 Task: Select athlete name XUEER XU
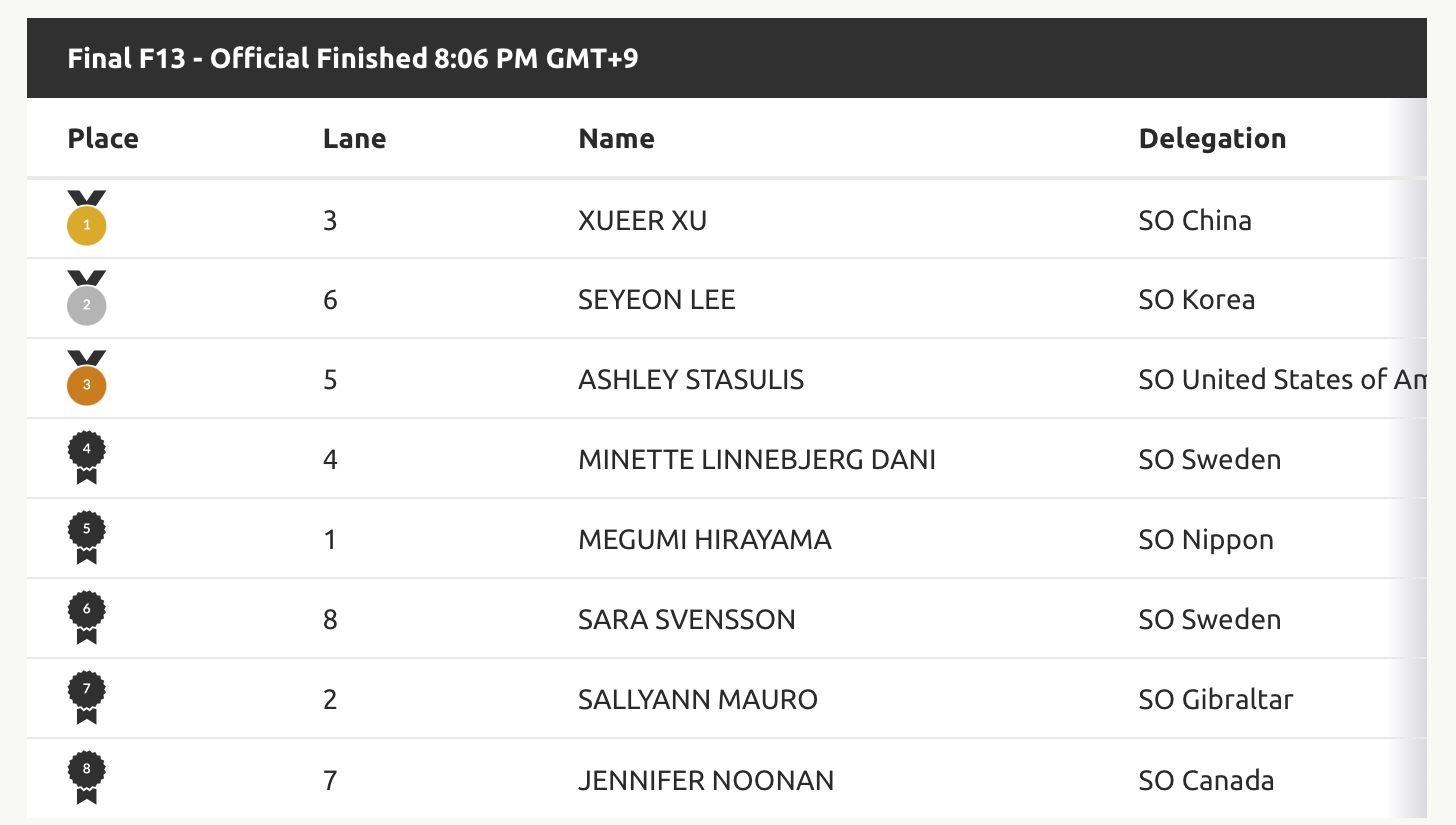point(642,220)
